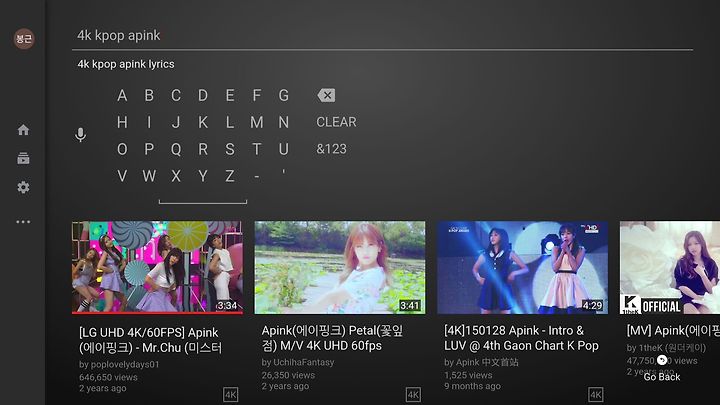Click '1,525 views' text
720x405 pixels.
468,375
